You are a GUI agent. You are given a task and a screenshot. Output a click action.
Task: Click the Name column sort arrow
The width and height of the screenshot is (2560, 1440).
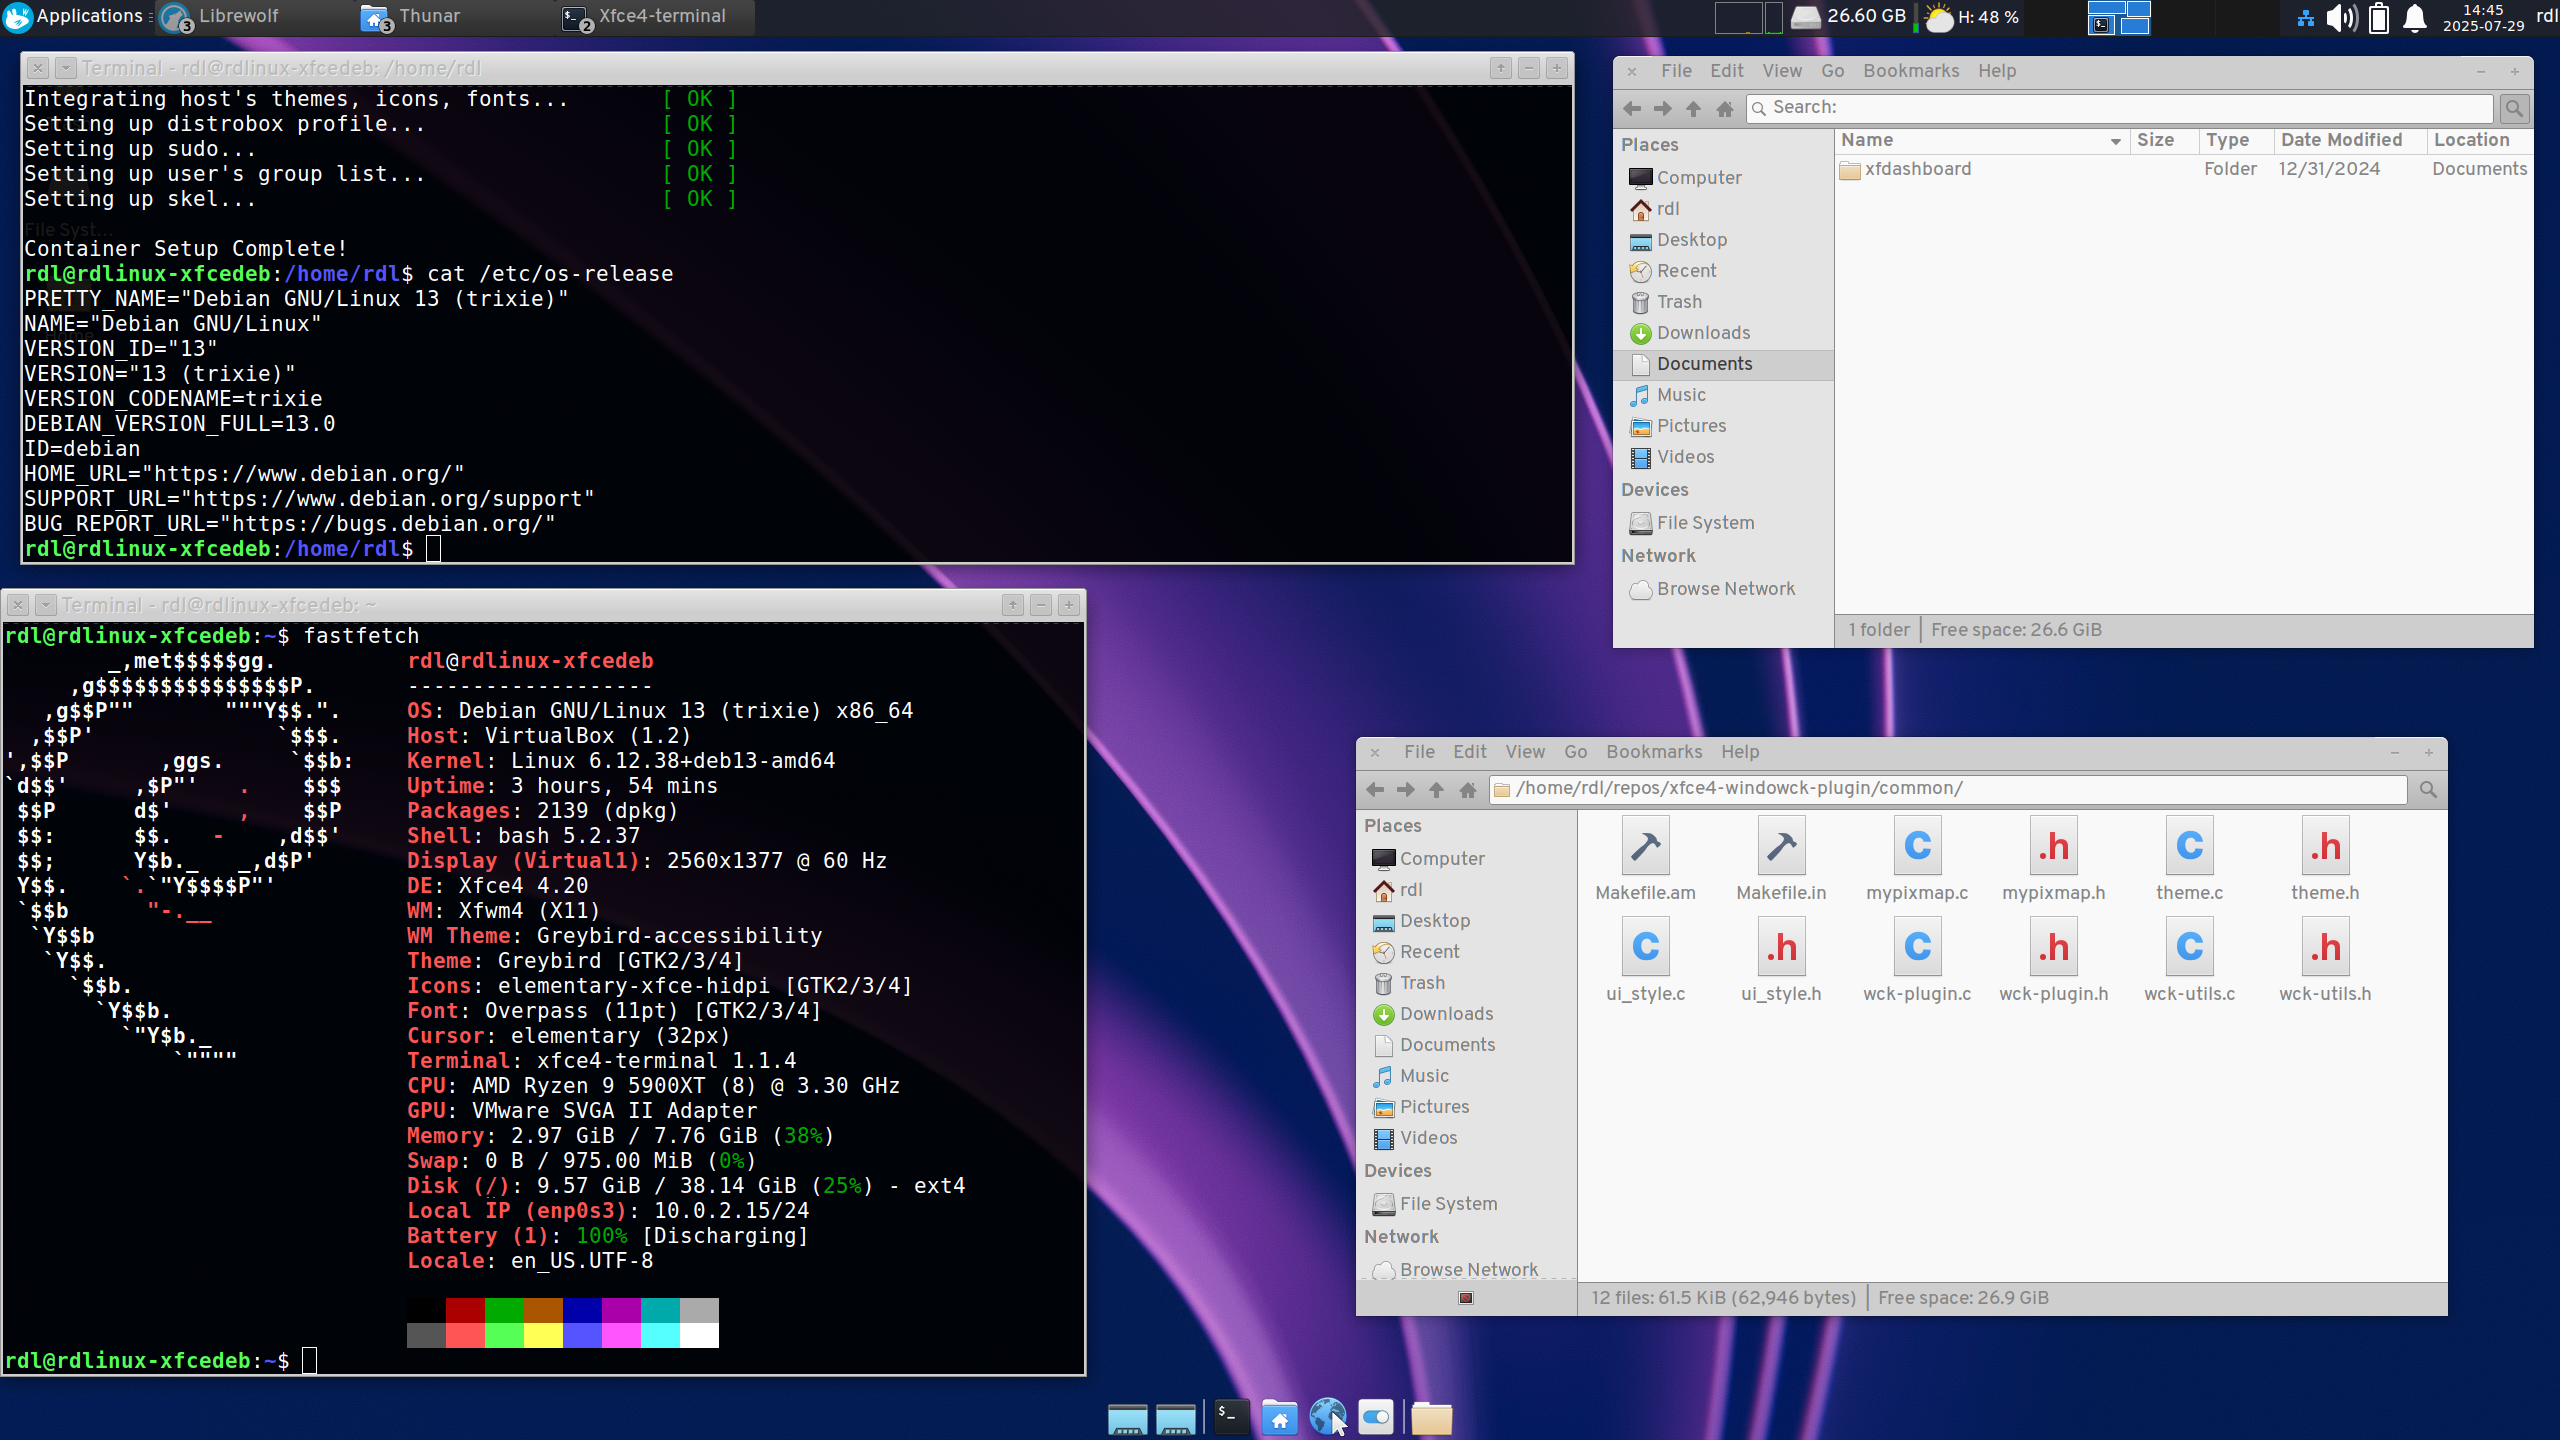point(2116,141)
